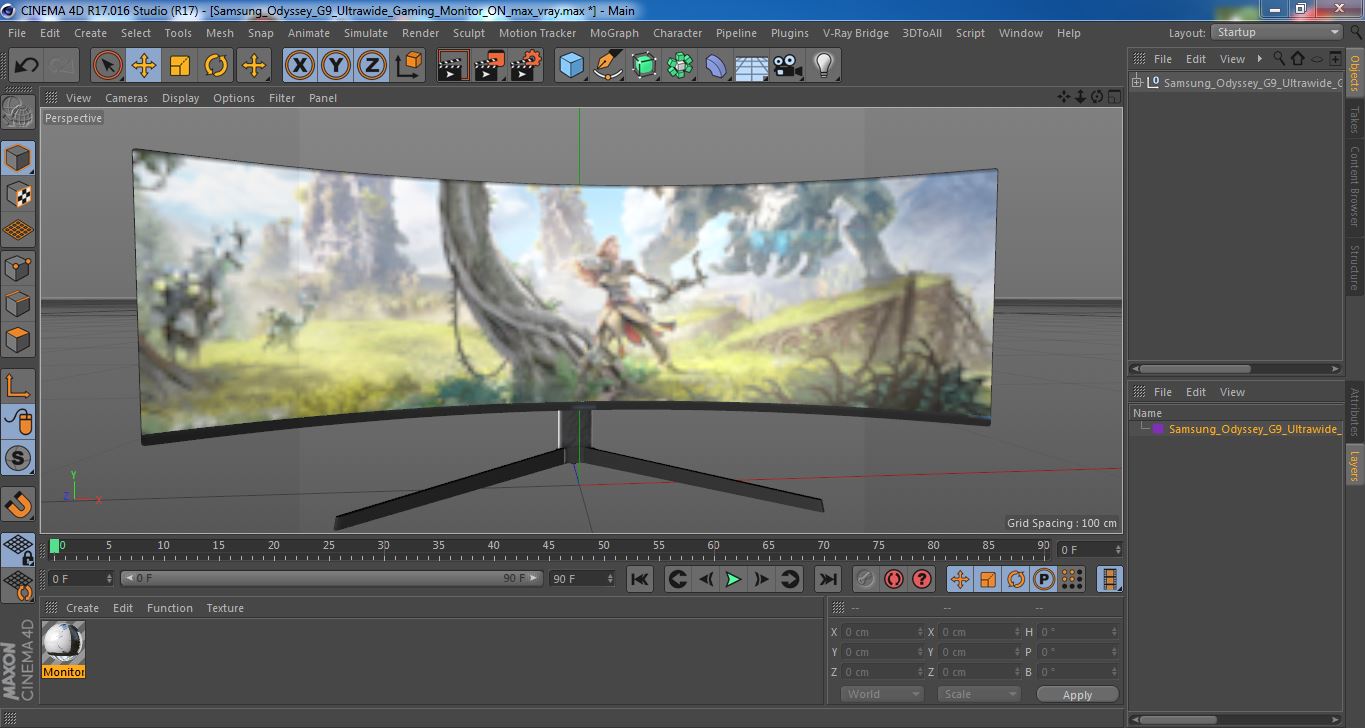Image resolution: width=1365 pixels, height=728 pixels.
Task: Open the Sculpt menu
Action: [x=469, y=33]
